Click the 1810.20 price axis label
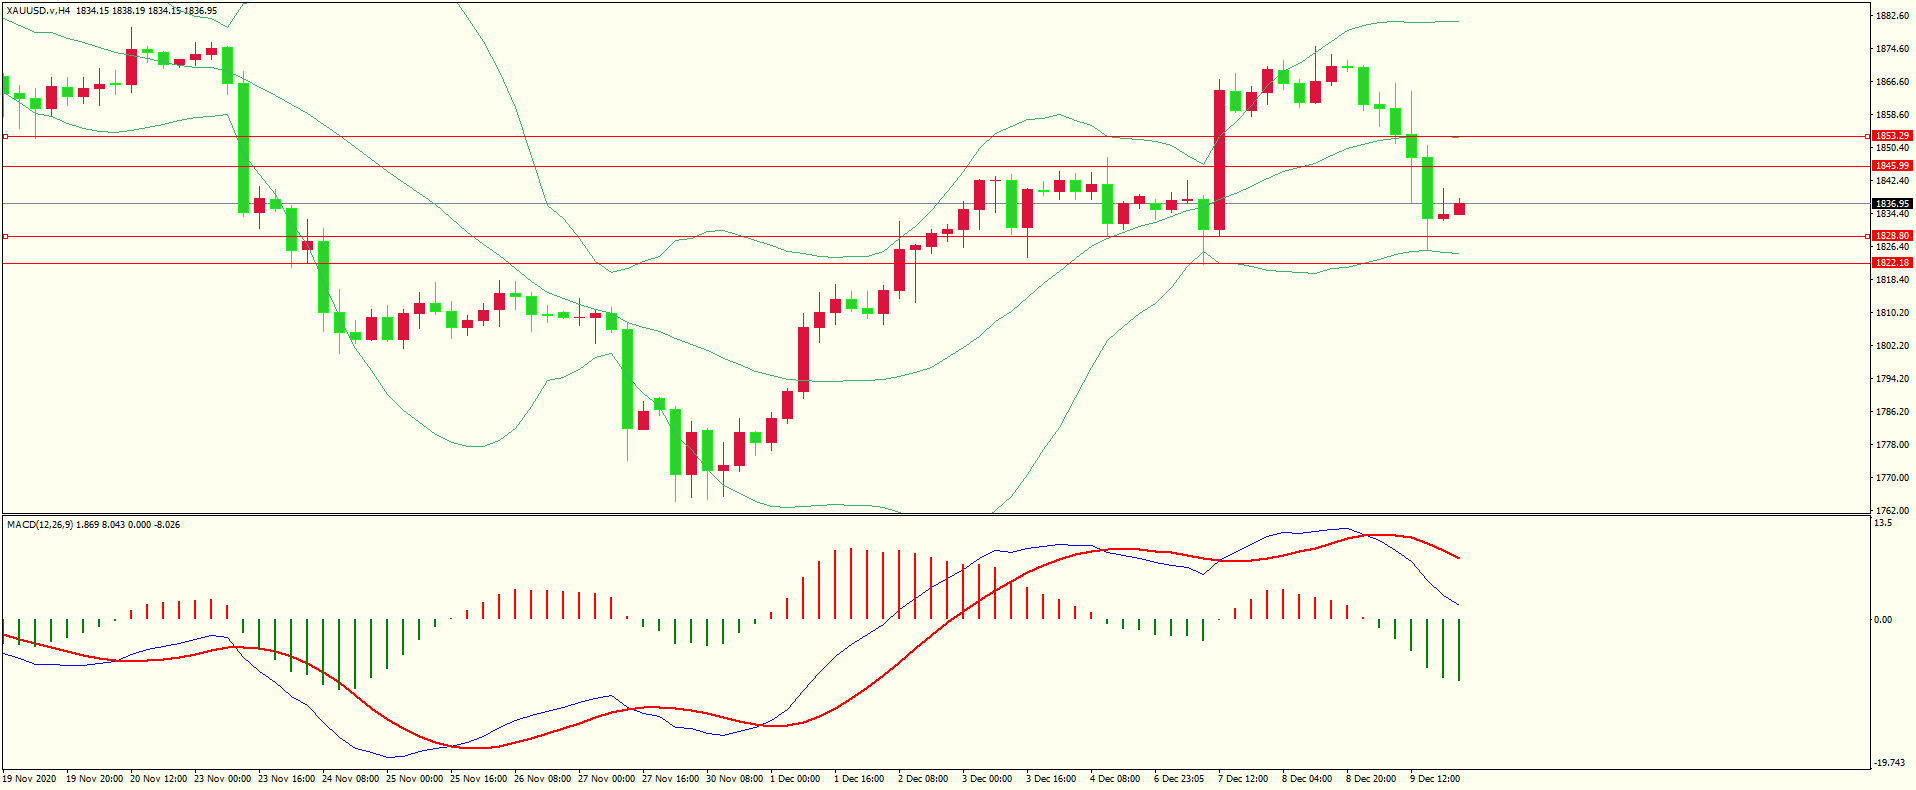Screen dimensions: 1916x790 click(x=1893, y=313)
